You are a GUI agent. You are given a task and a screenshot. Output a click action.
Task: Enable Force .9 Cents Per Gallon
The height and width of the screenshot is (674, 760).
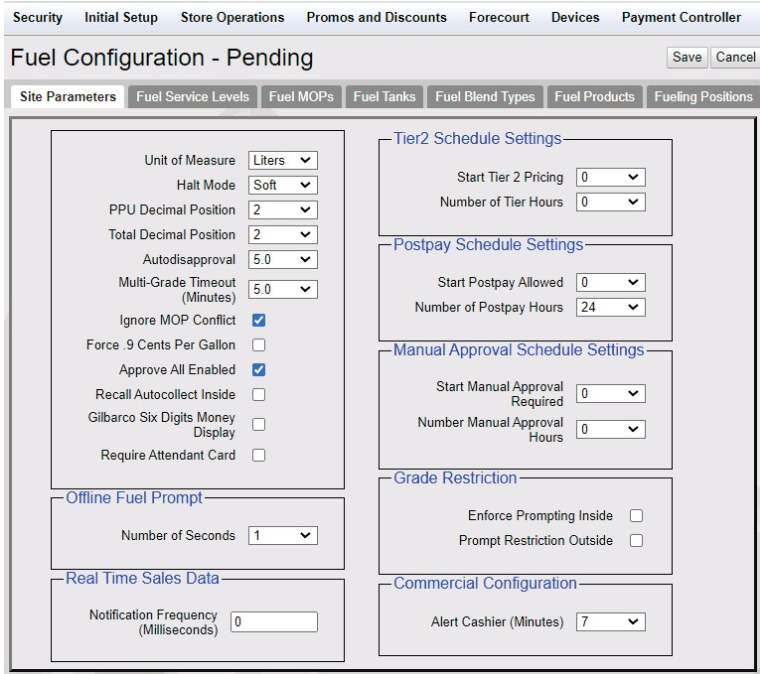click(x=259, y=345)
